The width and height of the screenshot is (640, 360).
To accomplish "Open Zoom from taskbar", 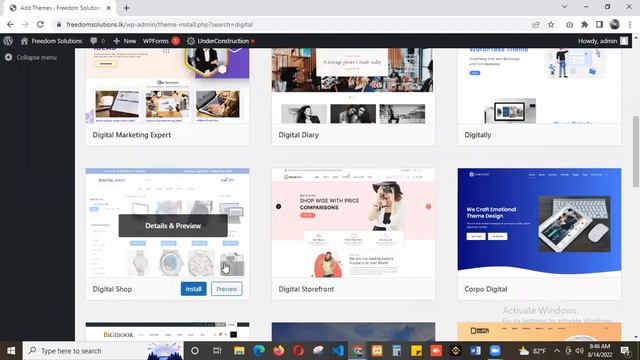I will pyautogui.click(x=495, y=351).
